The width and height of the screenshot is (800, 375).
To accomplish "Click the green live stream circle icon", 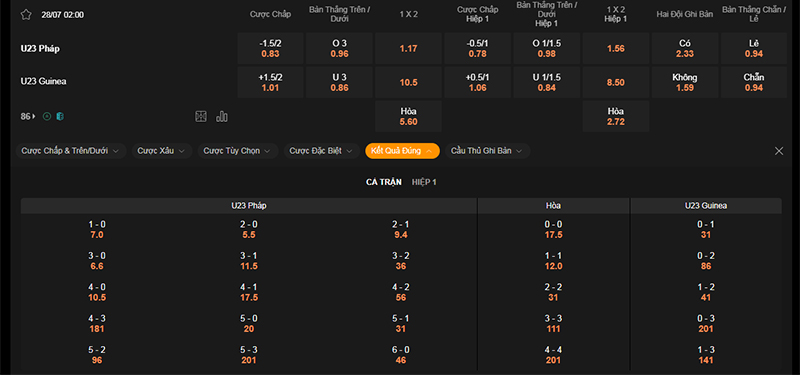I will coord(47,116).
